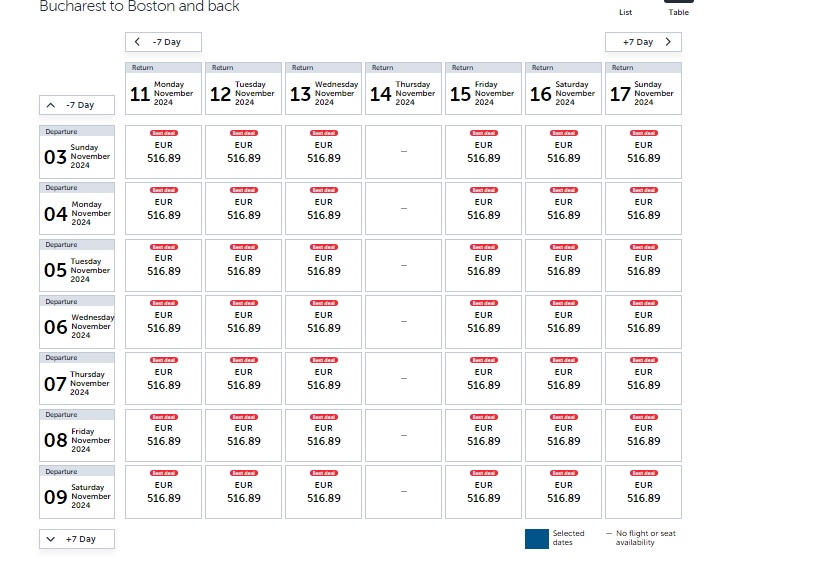
Task: Click the up chevron for earlier departure dates
Action: tap(52, 105)
